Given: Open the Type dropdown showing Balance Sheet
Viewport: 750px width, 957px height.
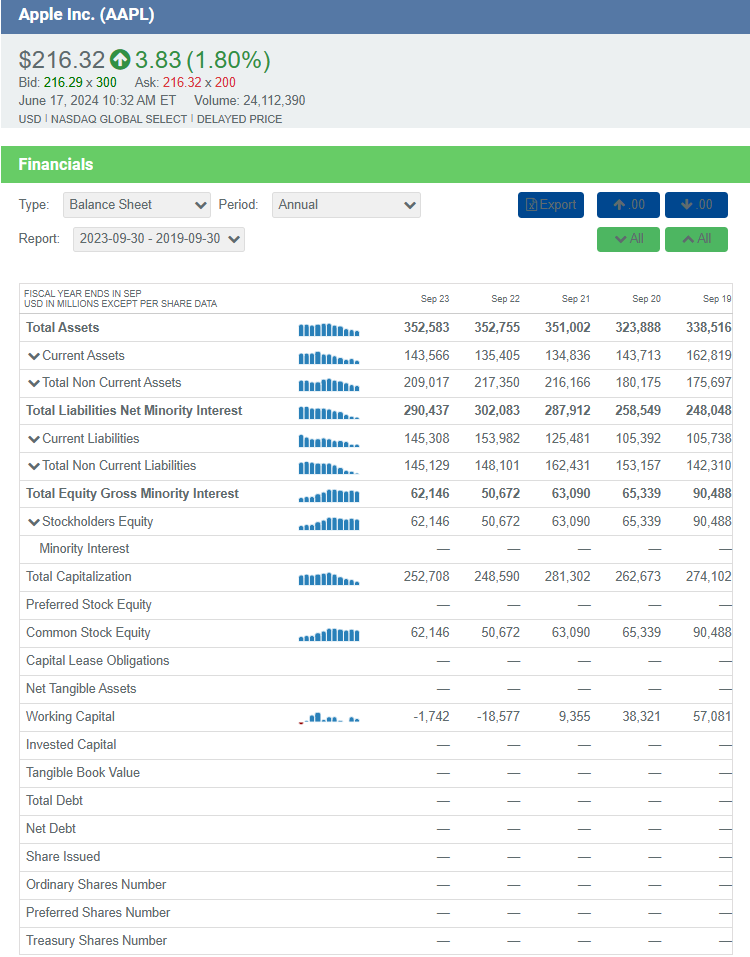Looking at the screenshot, I should coord(137,205).
